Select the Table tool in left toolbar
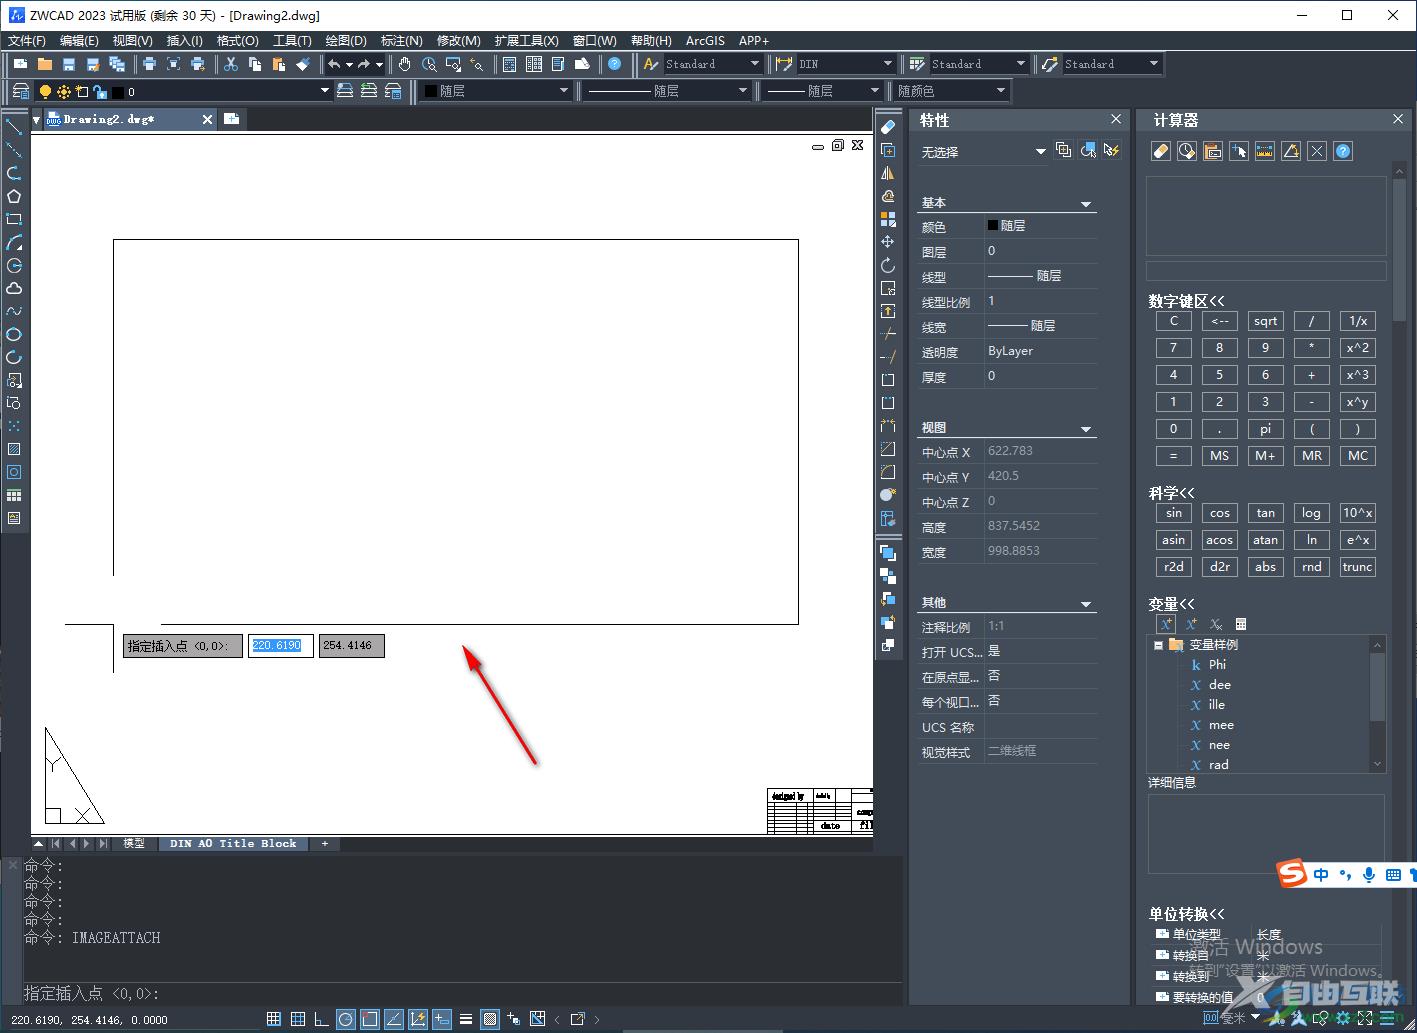 [14, 495]
